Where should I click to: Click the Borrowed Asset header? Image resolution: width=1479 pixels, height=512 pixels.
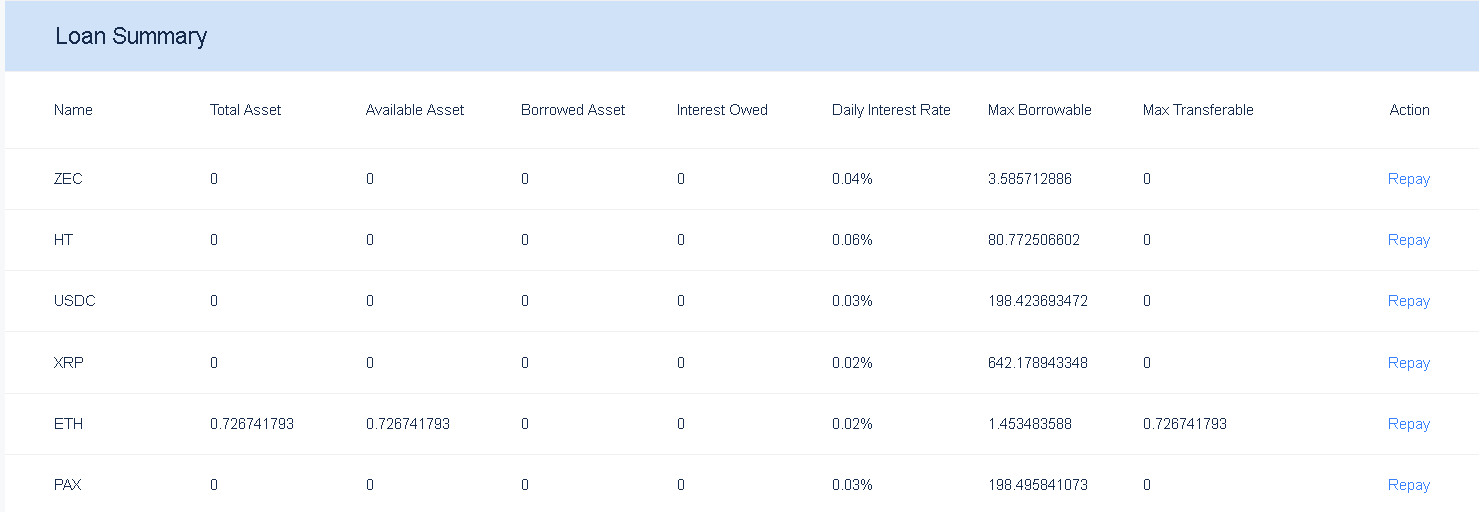click(573, 110)
